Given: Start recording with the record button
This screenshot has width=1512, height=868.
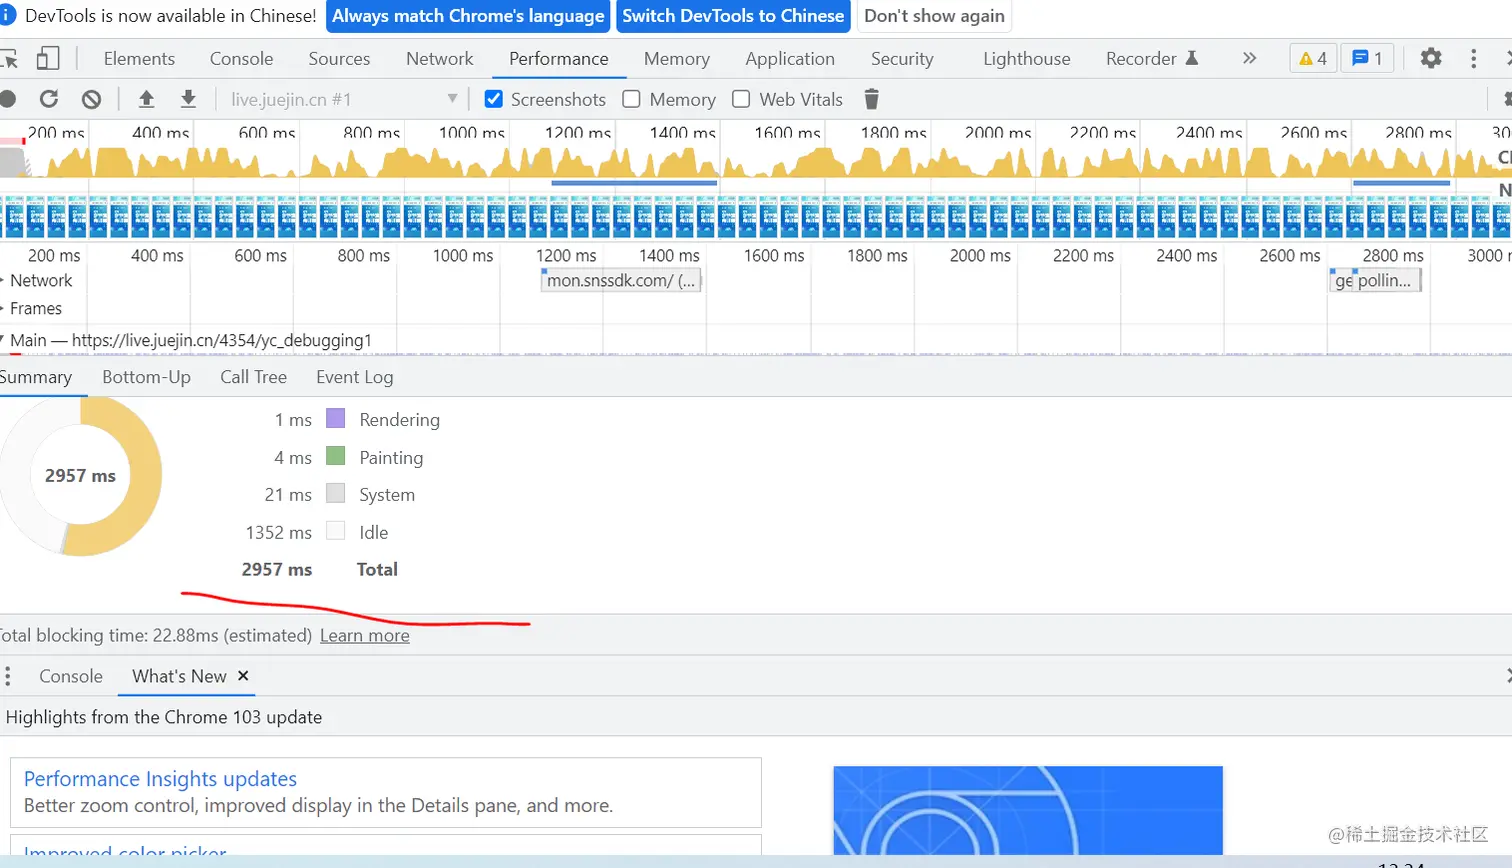Looking at the screenshot, I should coord(7,99).
